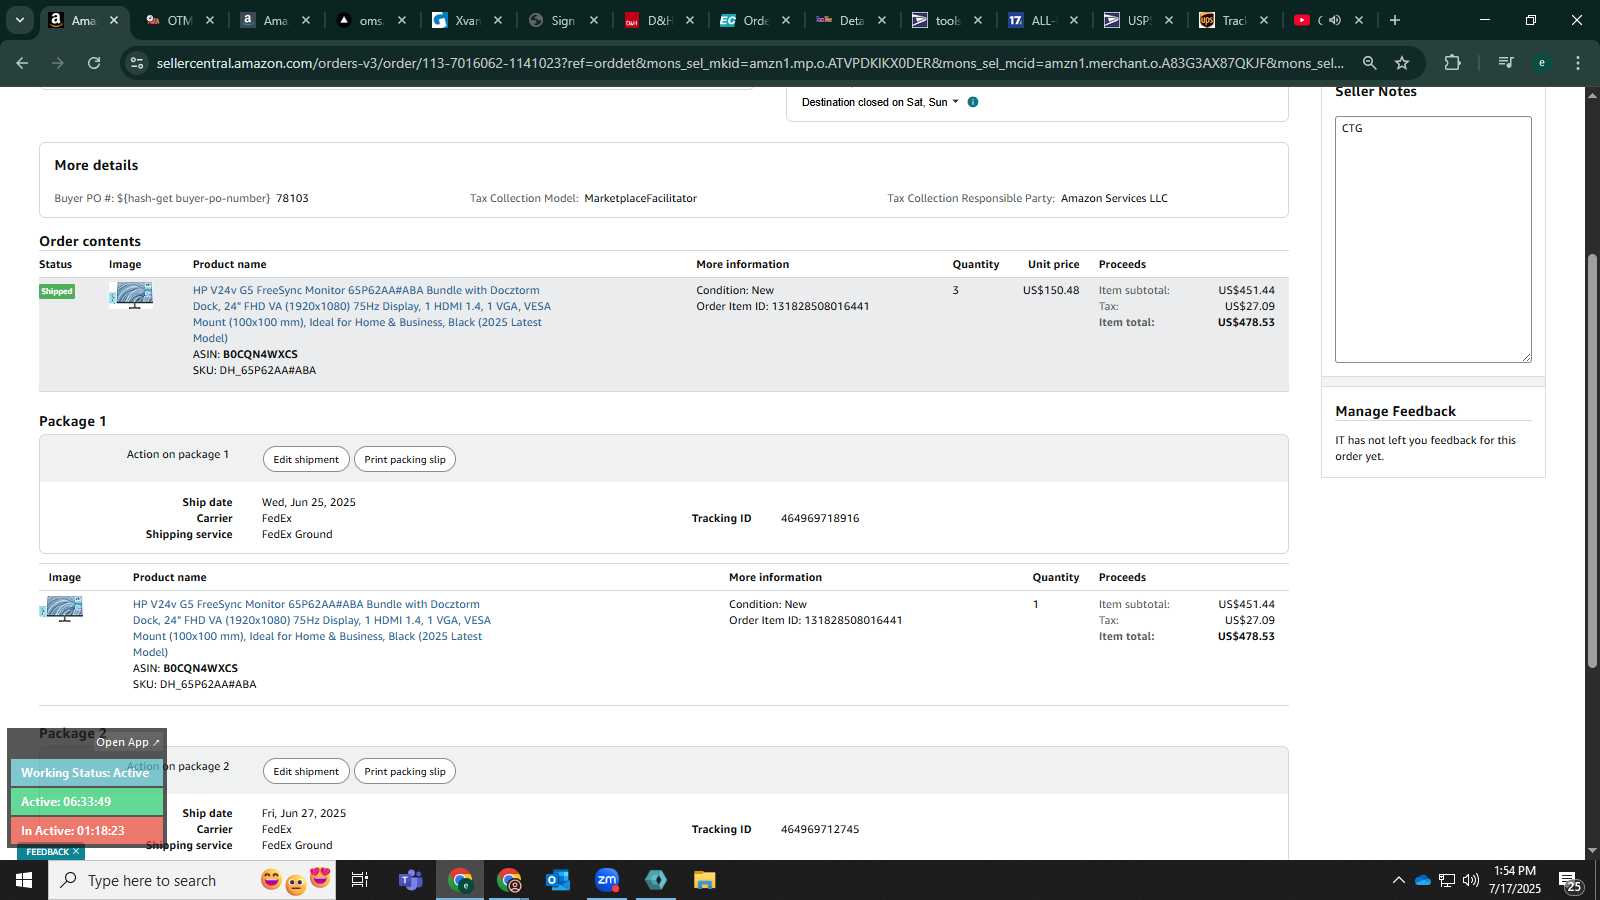Viewport: 1600px width, 900px height.
Task: Show hidden system tray icons
Action: (1398, 880)
